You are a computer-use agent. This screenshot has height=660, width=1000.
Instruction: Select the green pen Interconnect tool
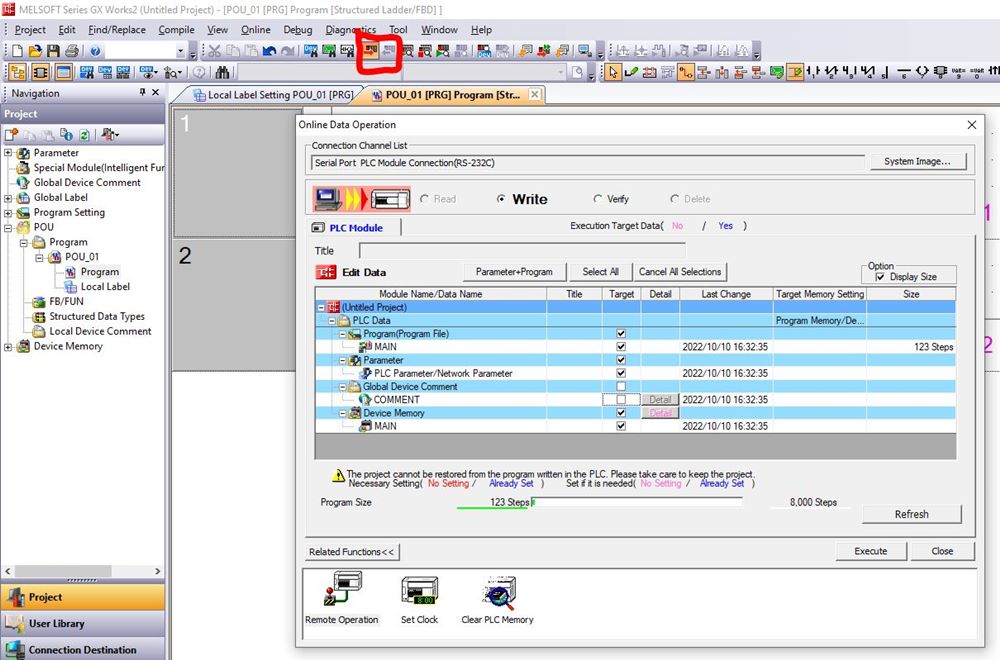[631, 72]
